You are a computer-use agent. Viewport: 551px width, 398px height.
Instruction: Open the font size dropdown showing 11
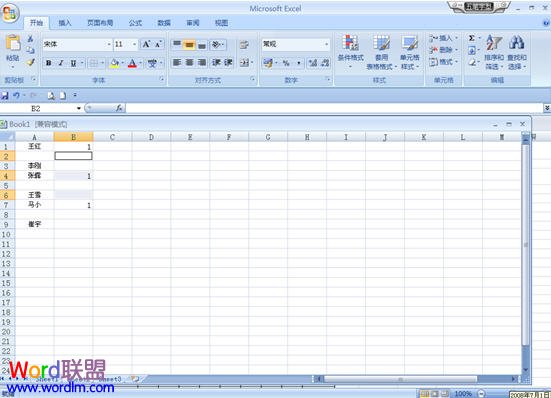(134, 44)
